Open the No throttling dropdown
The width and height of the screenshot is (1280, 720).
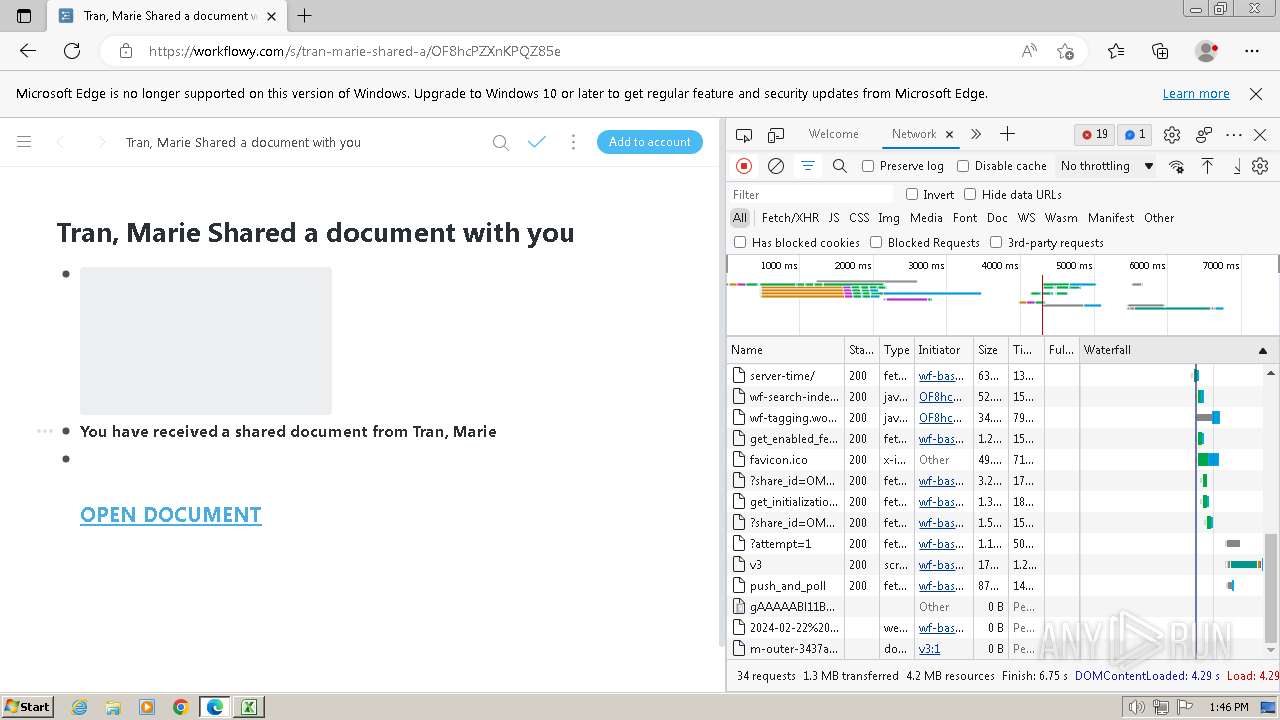pyautogui.click(x=1107, y=166)
